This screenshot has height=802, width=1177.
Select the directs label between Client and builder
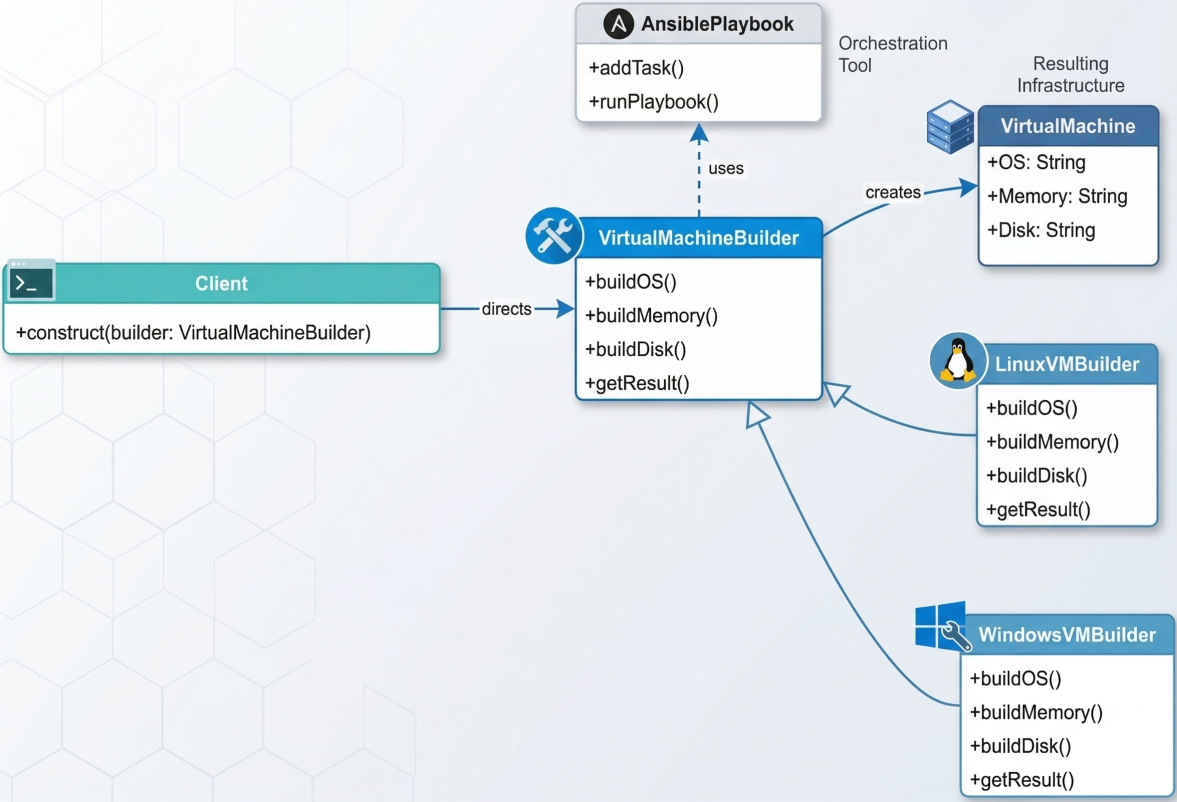click(506, 309)
